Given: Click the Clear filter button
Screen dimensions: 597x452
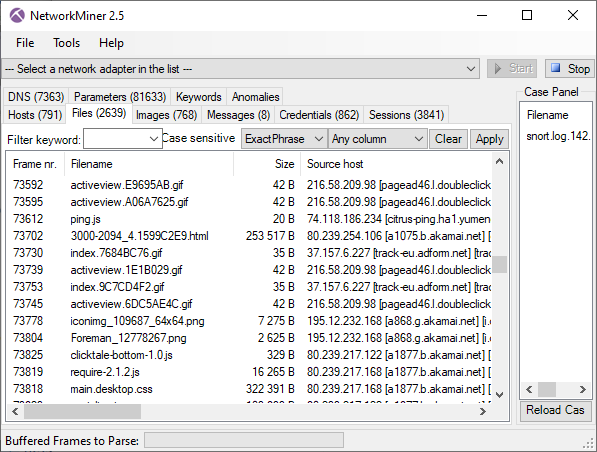Looking at the screenshot, I should (448, 139).
